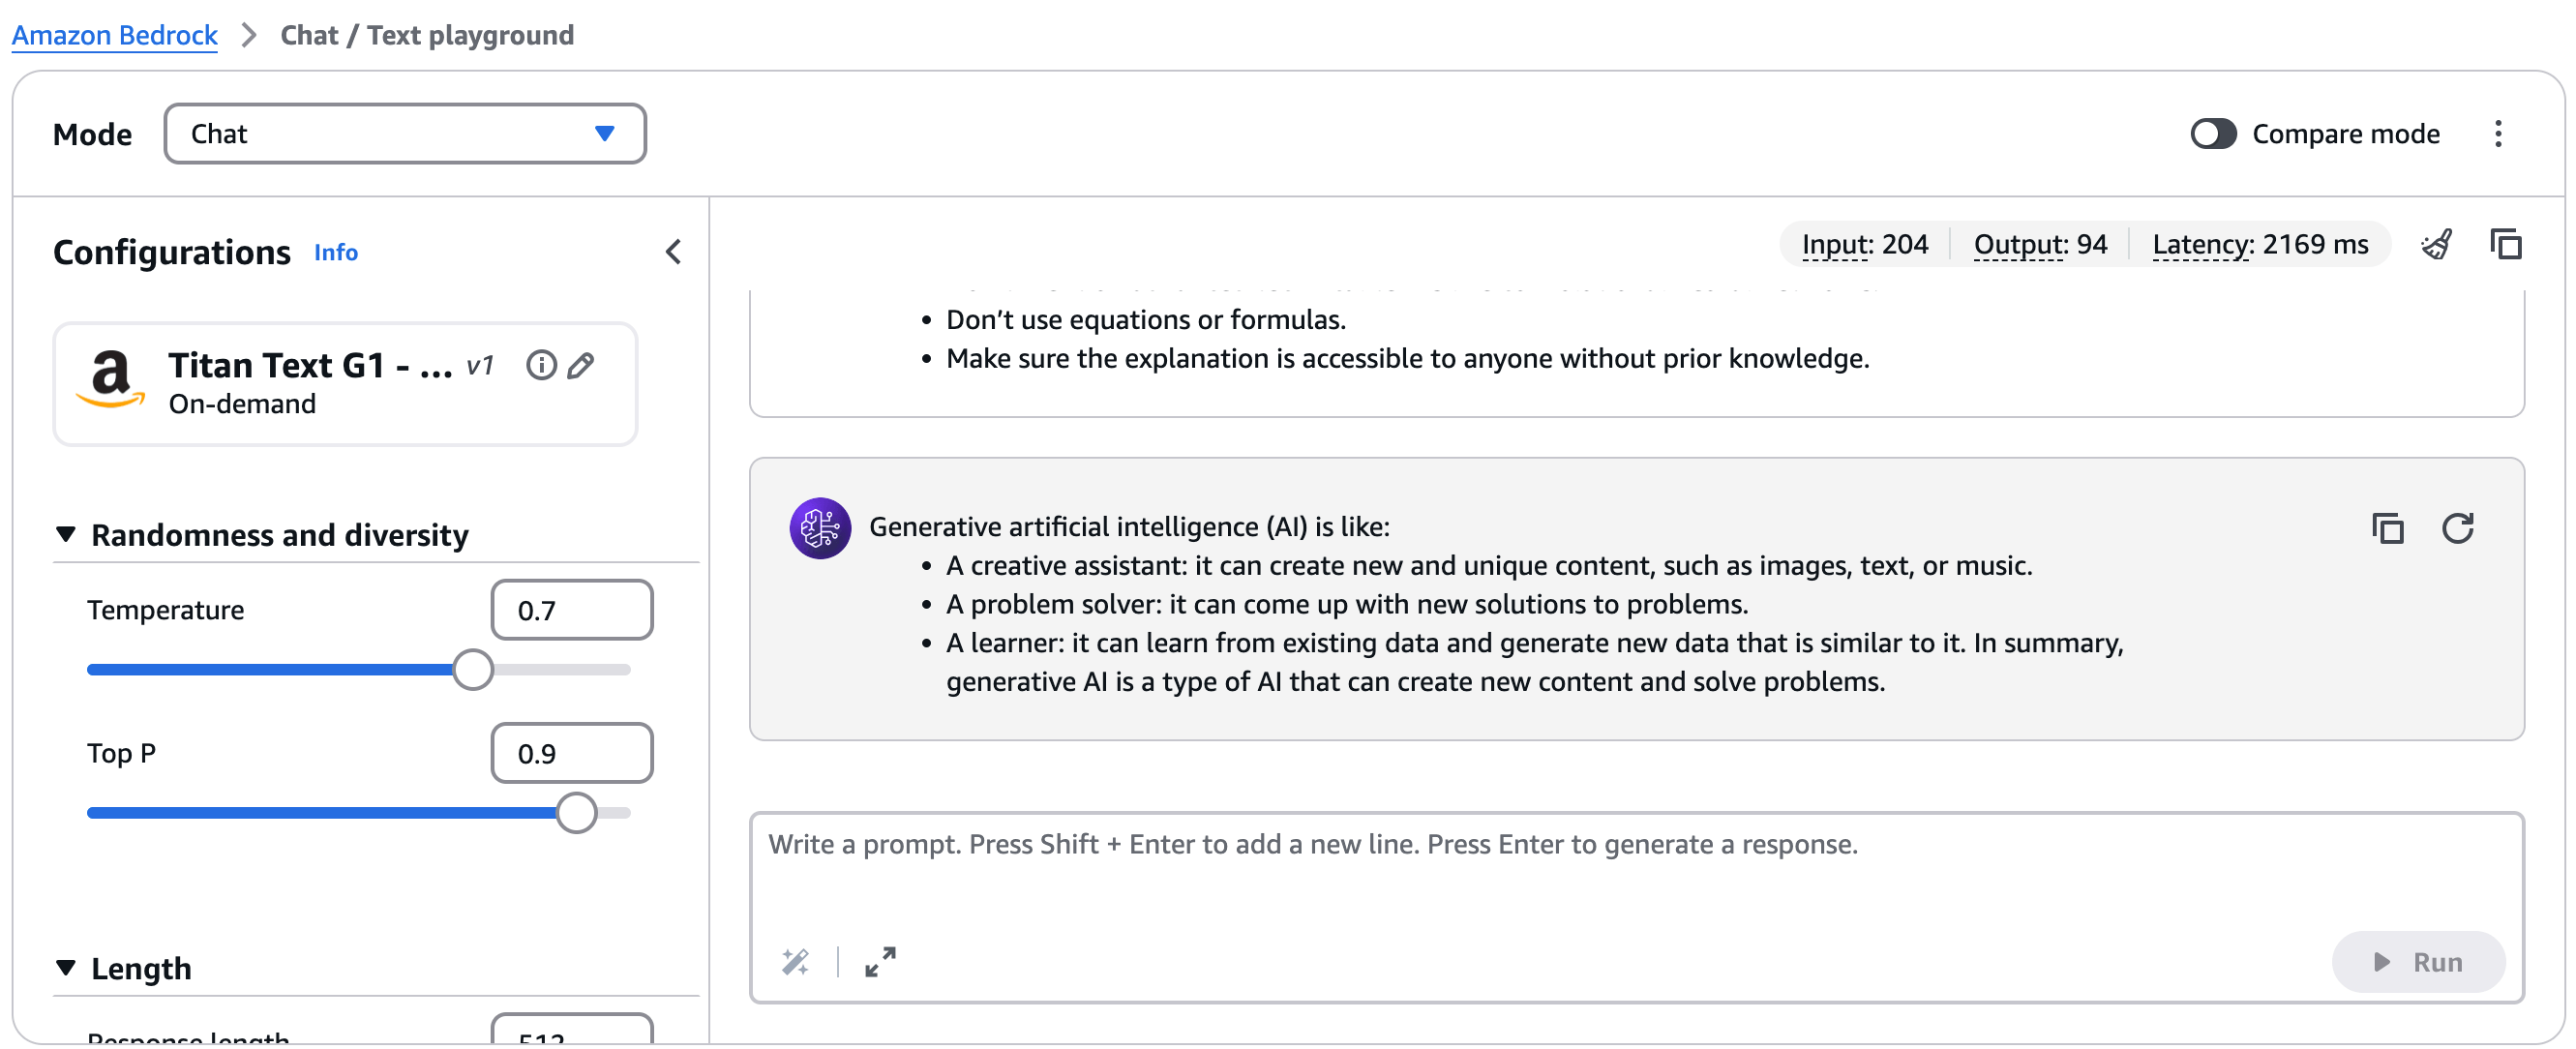Regenerate the AI response
The height and width of the screenshot is (1049, 2576).
click(2457, 528)
